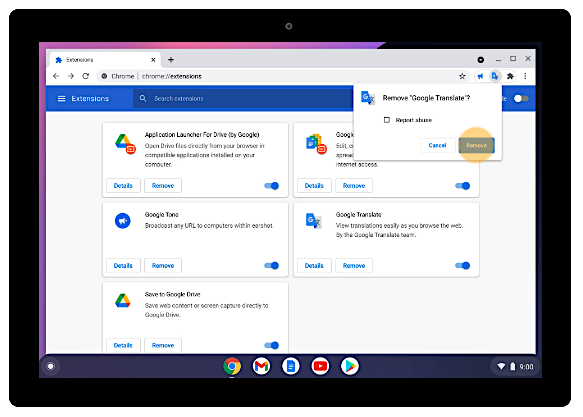
Task: Close the Extensions tab
Action: (153, 60)
